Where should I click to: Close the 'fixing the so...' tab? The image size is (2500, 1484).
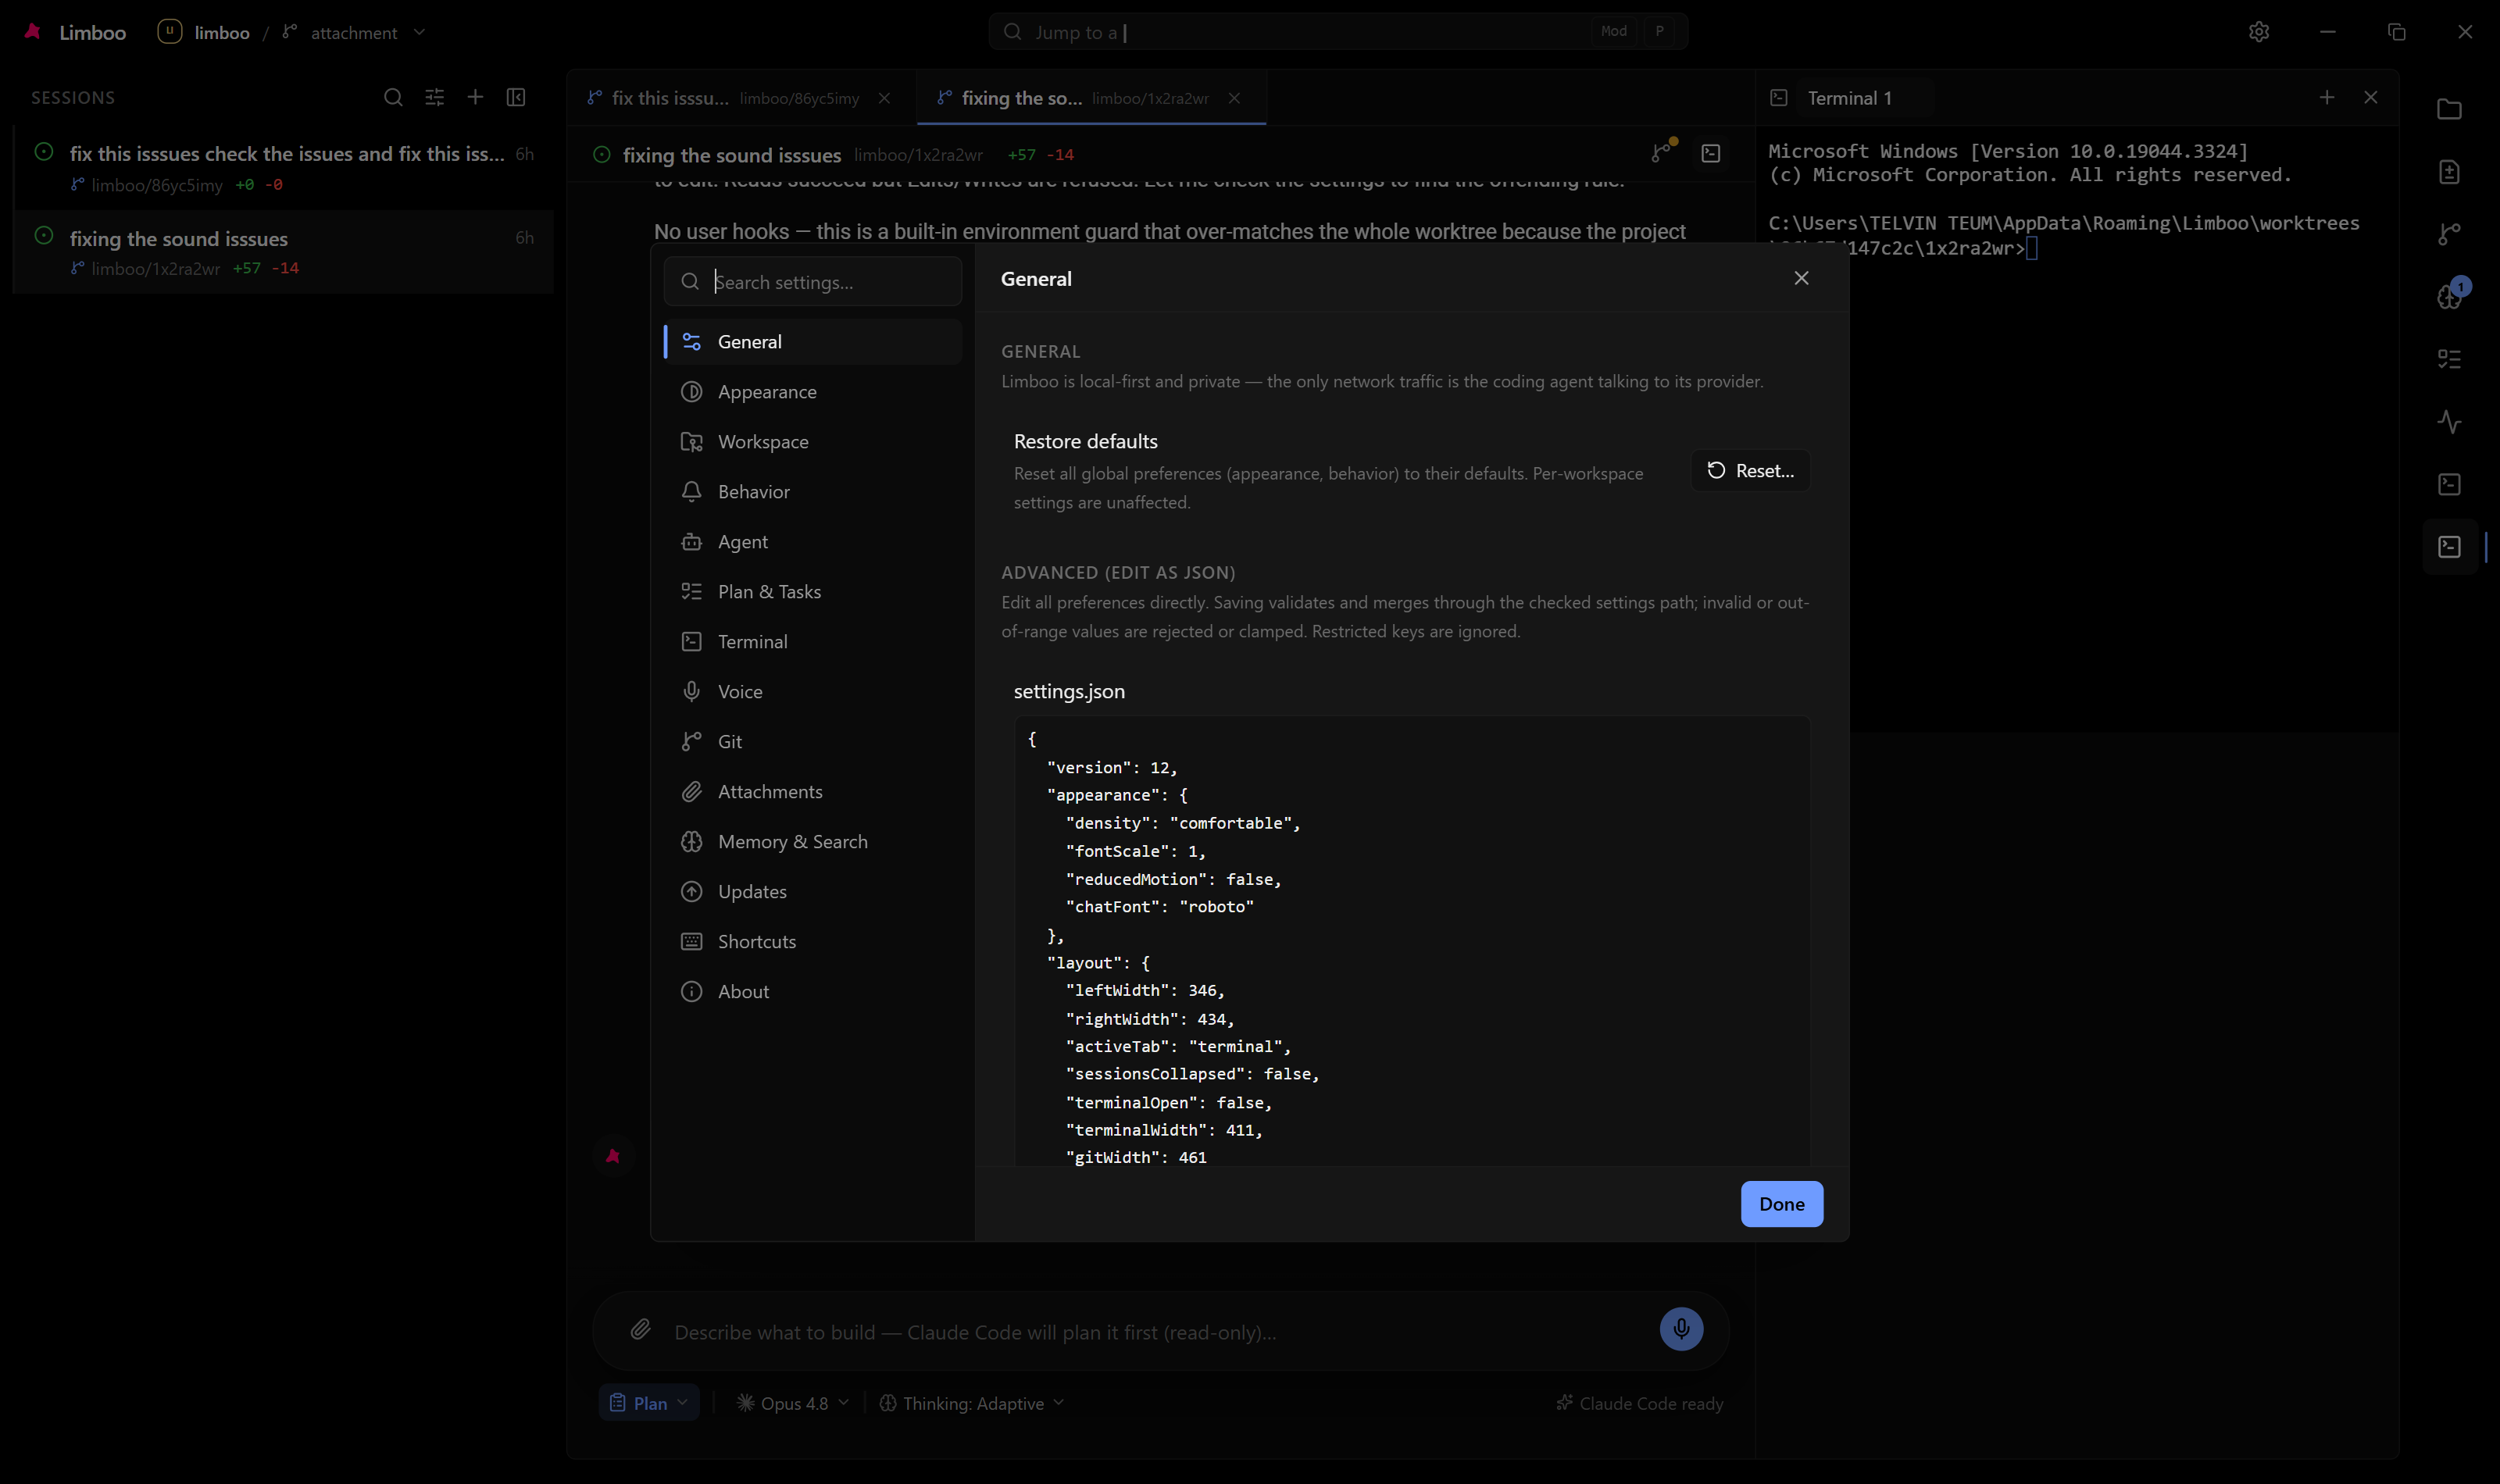point(1234,98)
